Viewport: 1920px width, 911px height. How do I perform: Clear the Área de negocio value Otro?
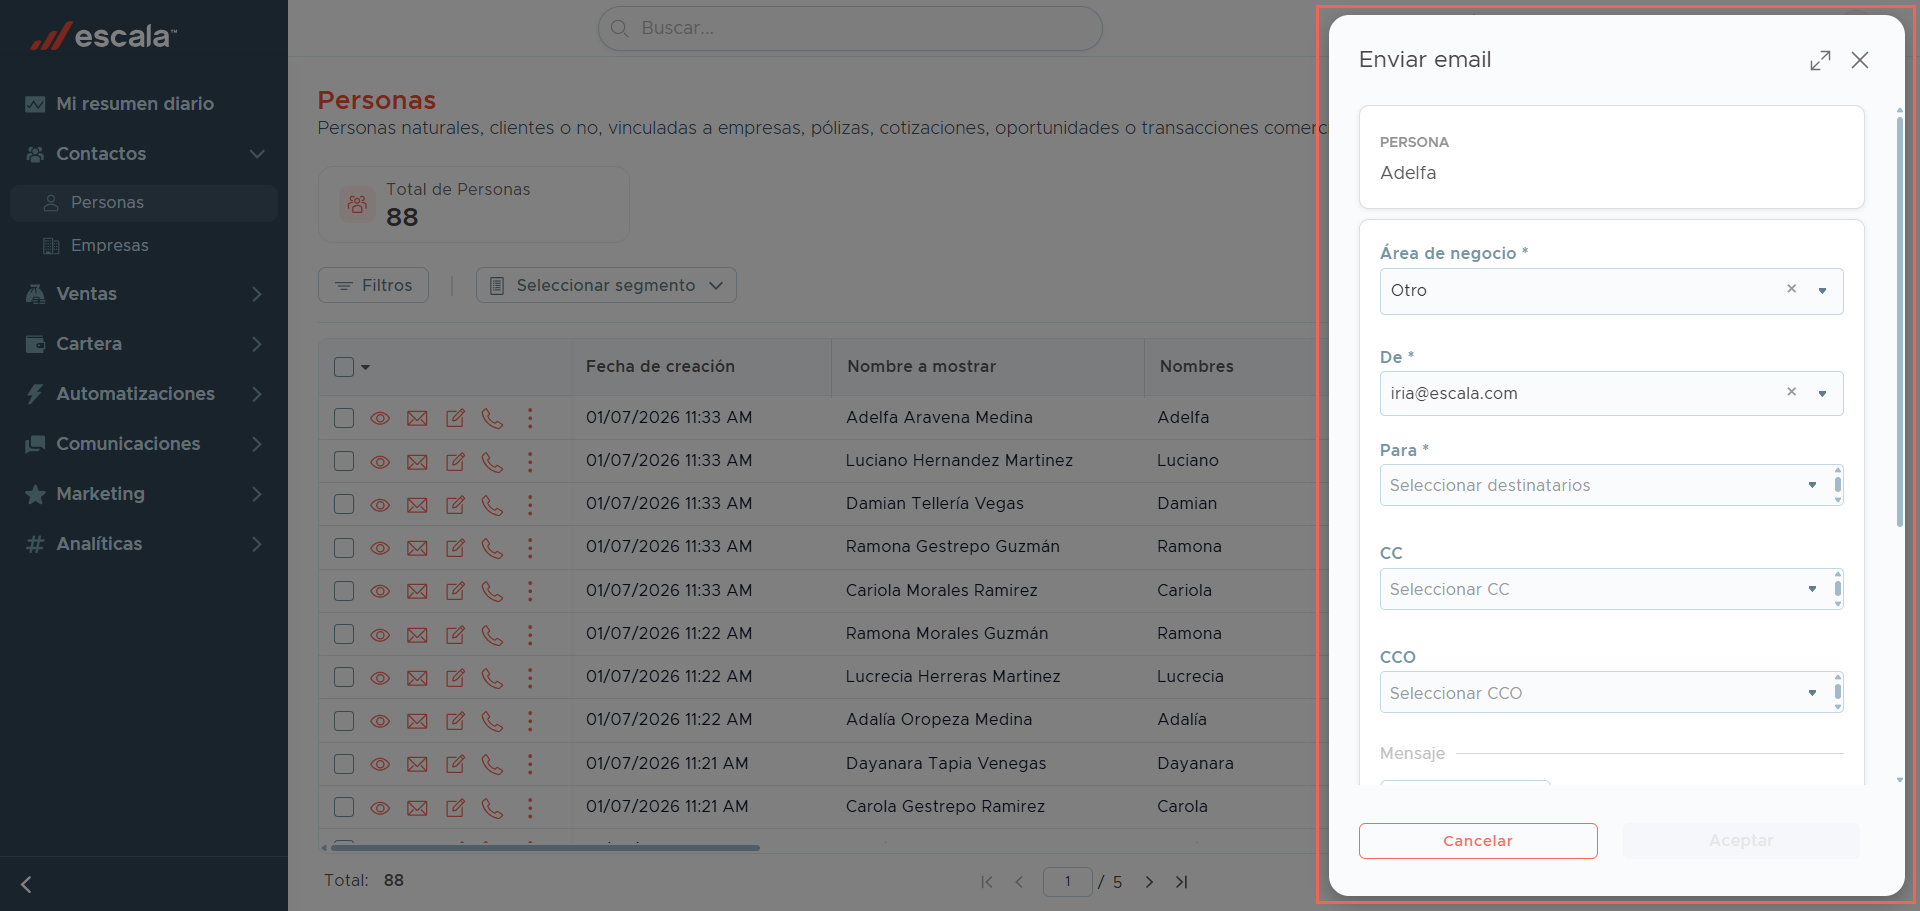pyautogui.click(x=1791, y=289)
